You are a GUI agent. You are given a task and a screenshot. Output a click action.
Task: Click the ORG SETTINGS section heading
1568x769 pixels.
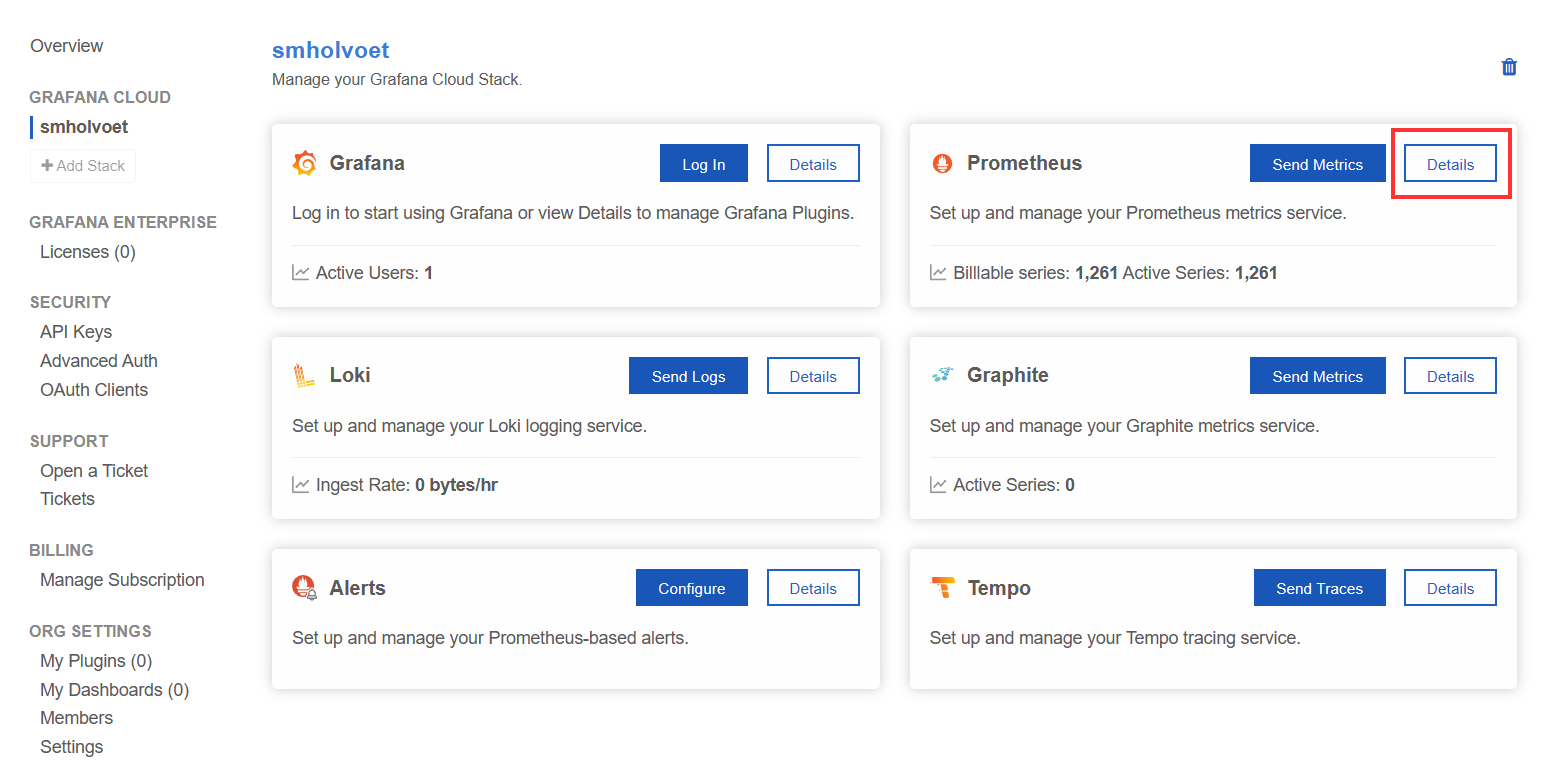tap(91, 631)
